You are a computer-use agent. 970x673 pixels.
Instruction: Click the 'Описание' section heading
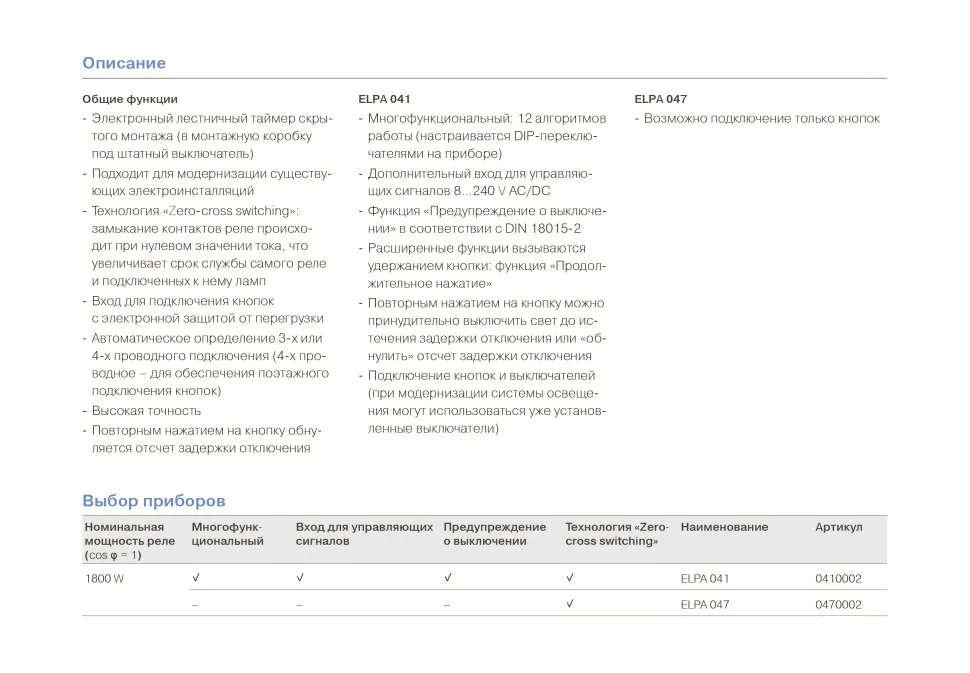click(124, 63)
